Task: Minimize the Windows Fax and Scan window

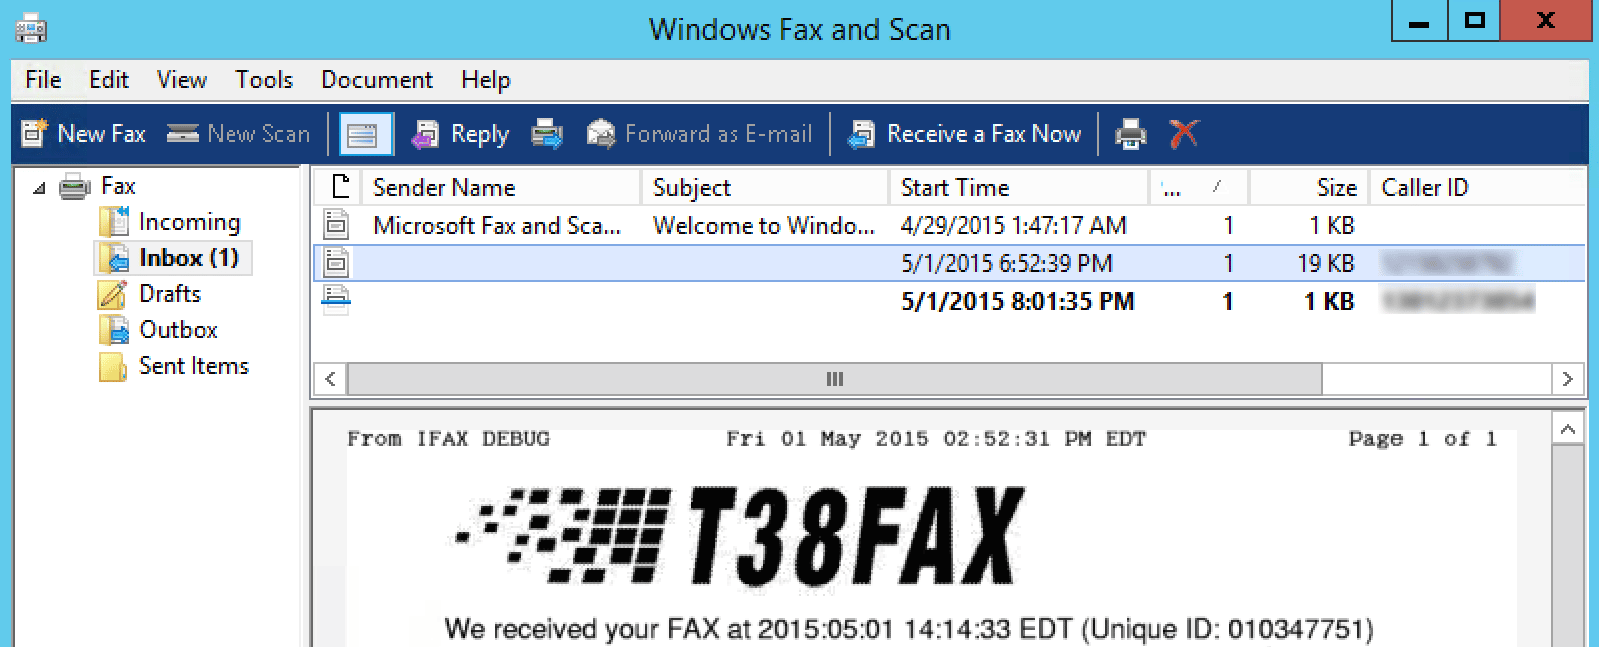Action: click(1419, 21)
